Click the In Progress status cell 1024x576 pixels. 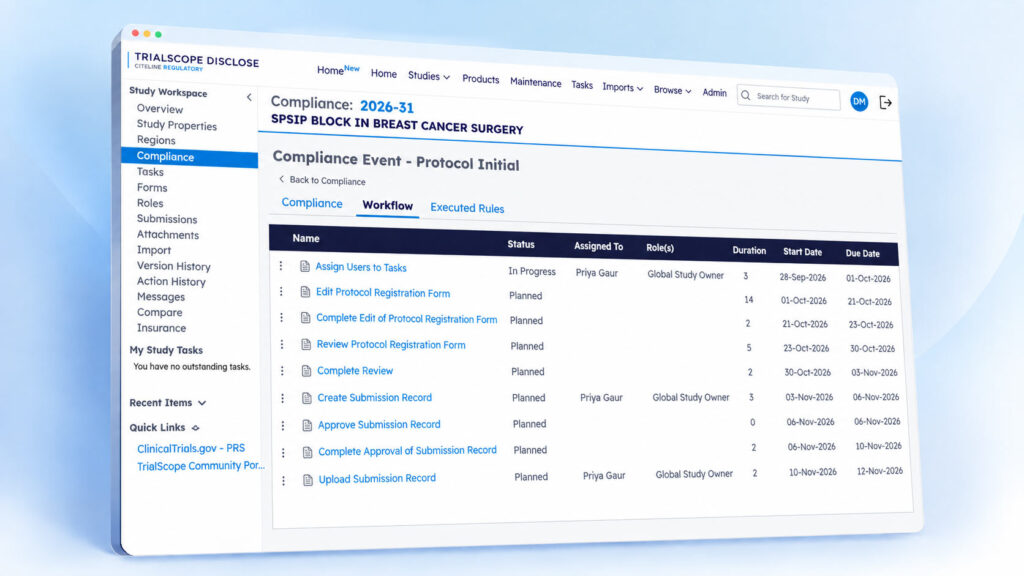click(532, 272)
